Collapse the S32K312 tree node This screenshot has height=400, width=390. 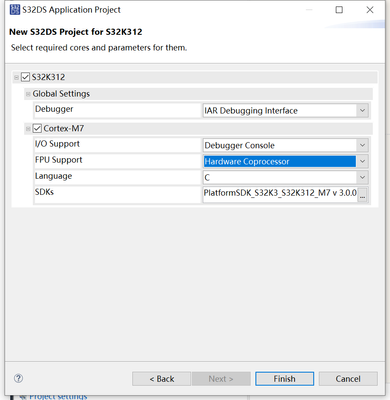pyautogui.click(x=16, y=78)
